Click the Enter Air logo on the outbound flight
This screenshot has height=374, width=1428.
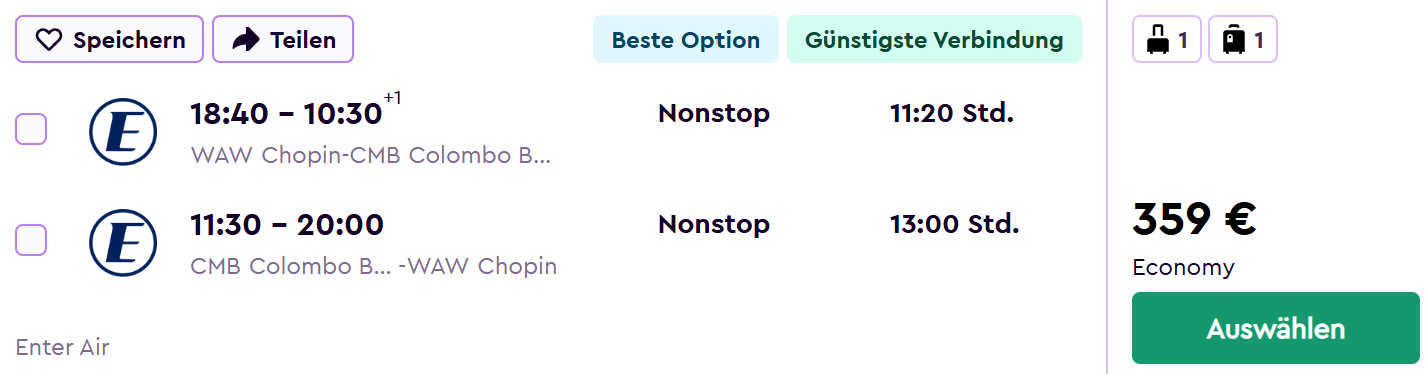(123, 131)
